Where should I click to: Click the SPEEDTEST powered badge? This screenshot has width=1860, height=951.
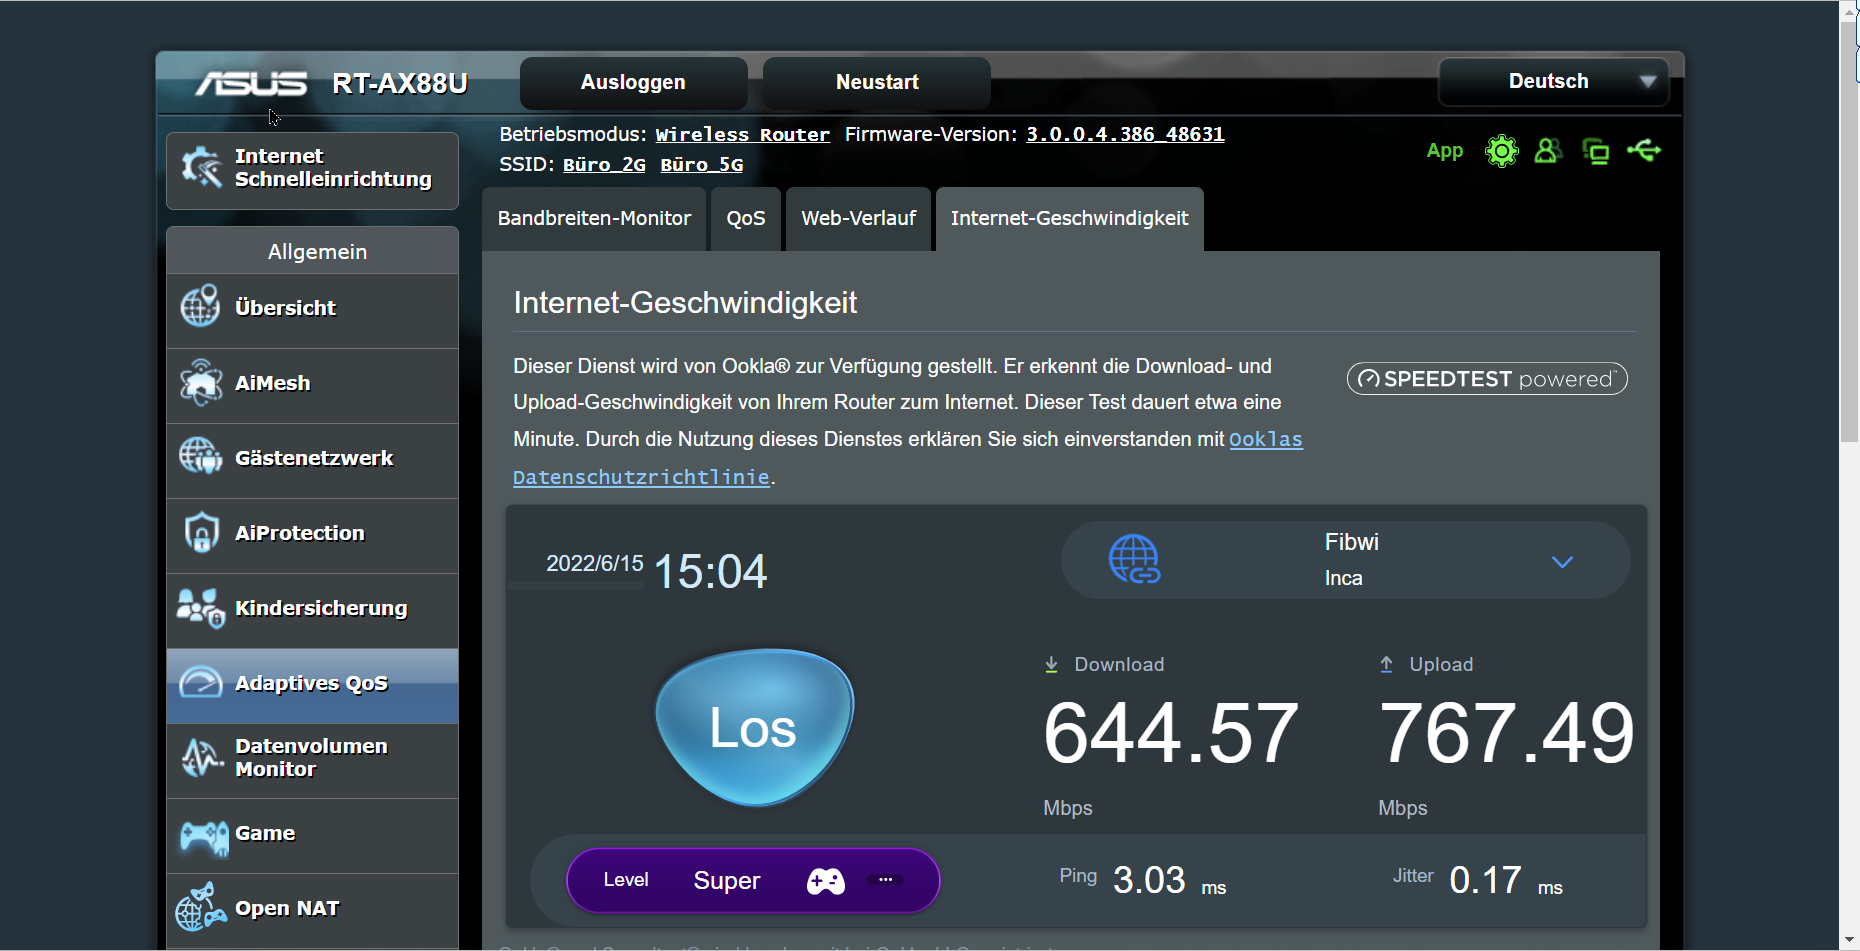pos(1487,379)
